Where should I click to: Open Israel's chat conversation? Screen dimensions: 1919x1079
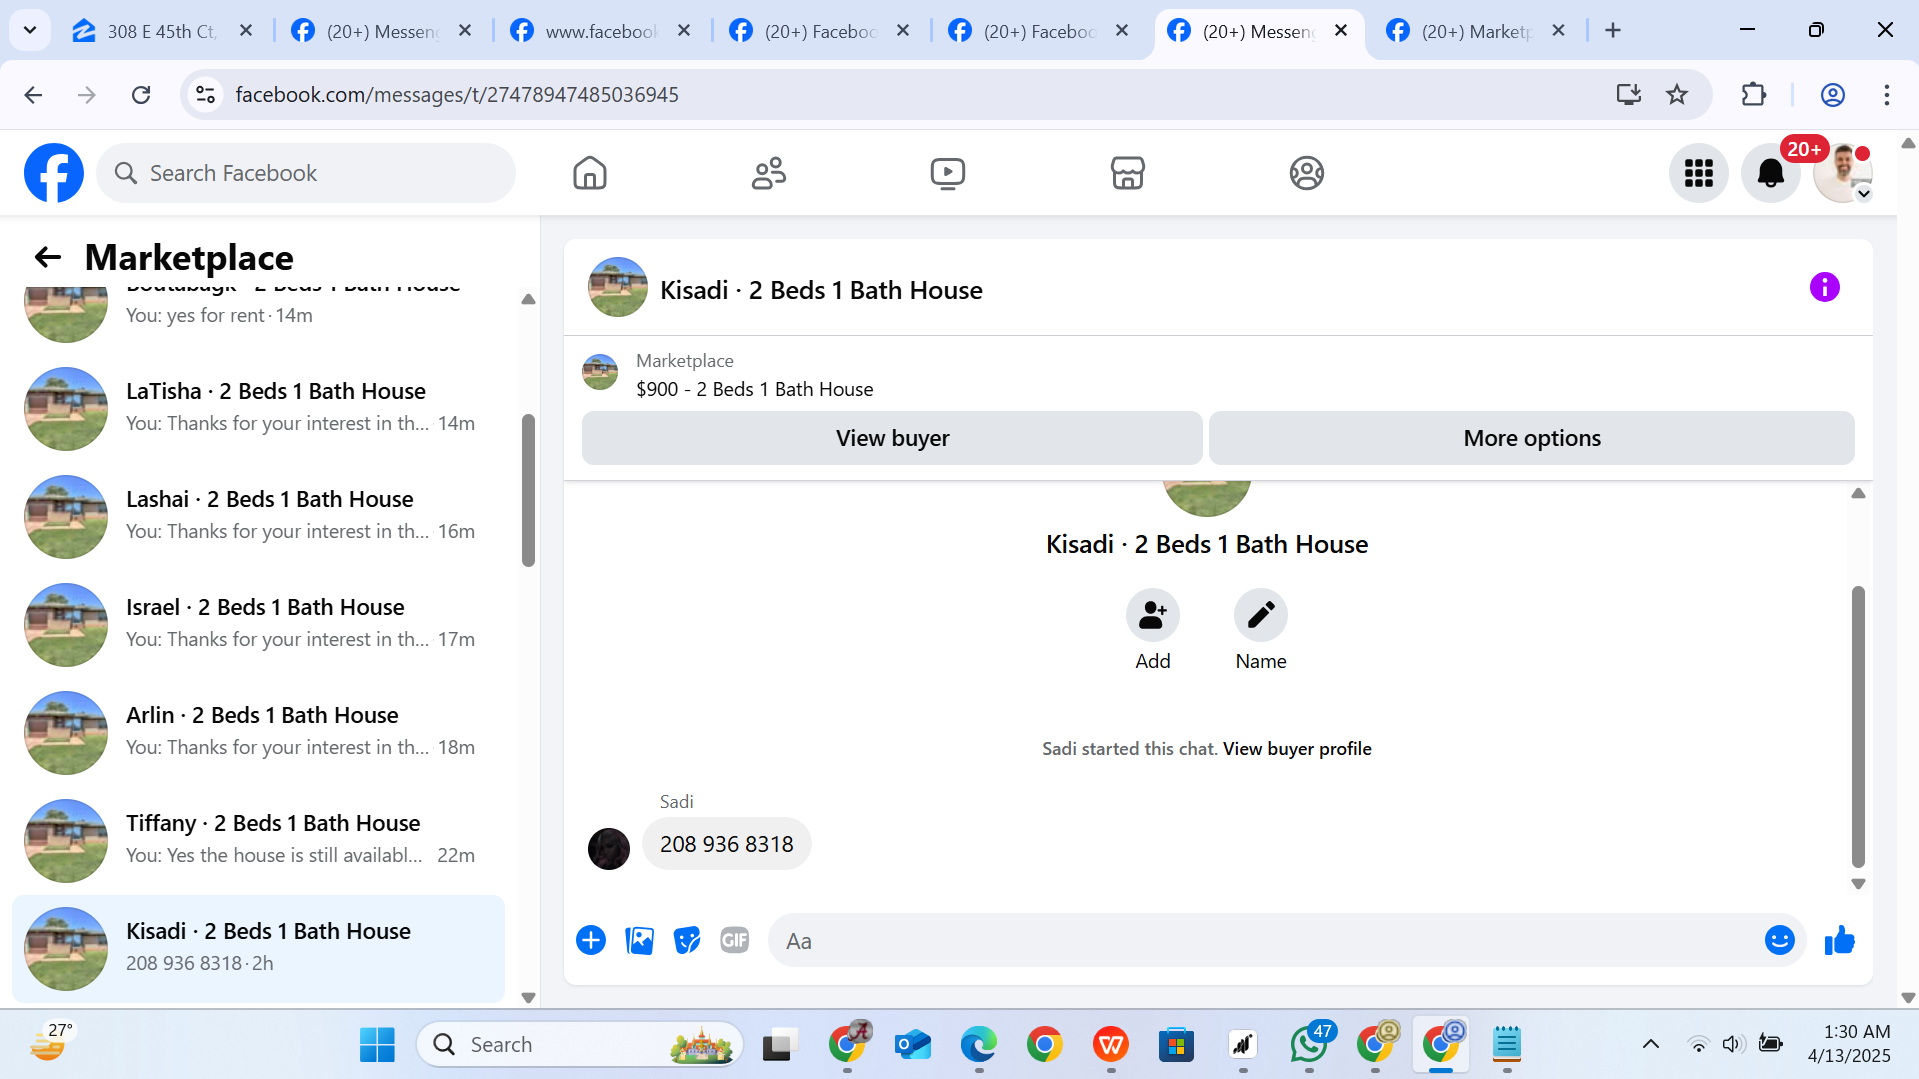pos(258,624)
